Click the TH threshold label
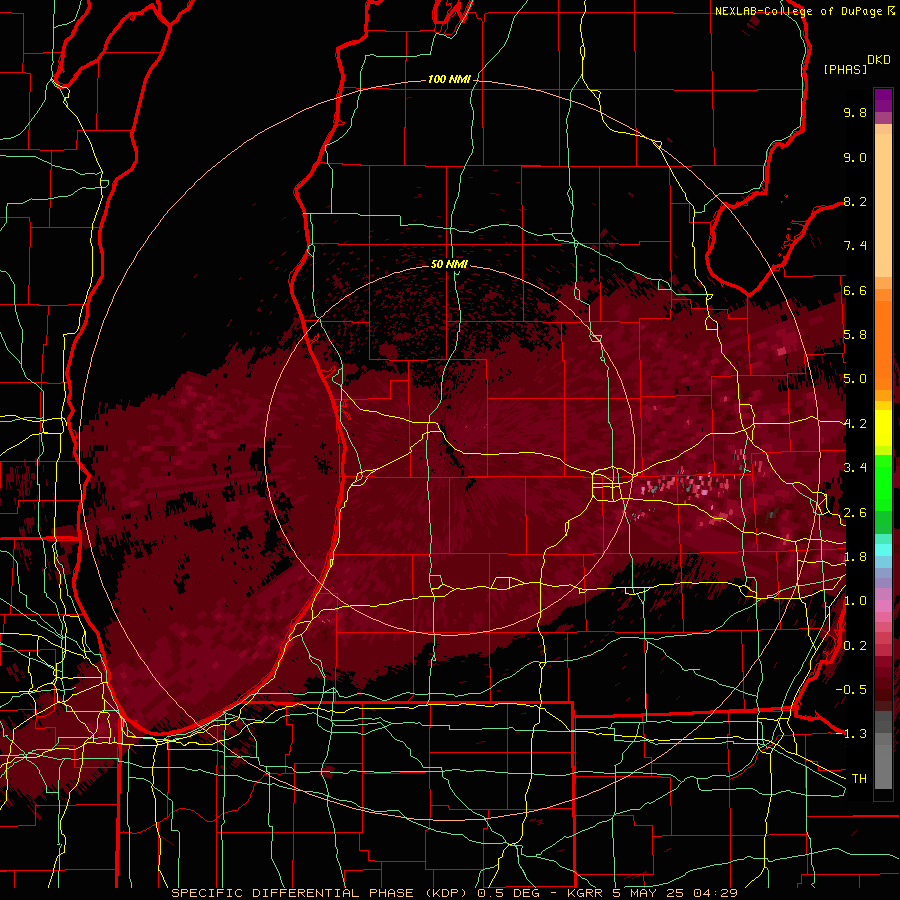This screenshot has height=900, width=900. tap(859, 778)
